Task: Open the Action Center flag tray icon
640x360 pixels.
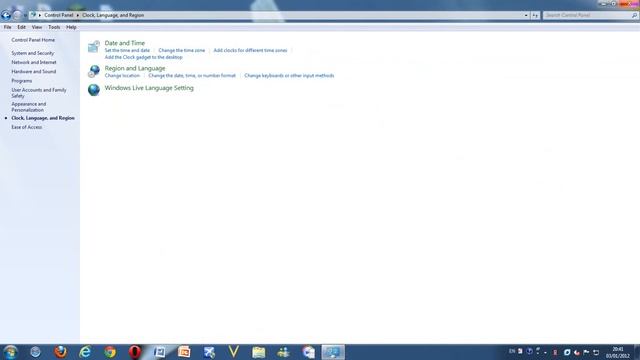Action: [x=586, y=352]
